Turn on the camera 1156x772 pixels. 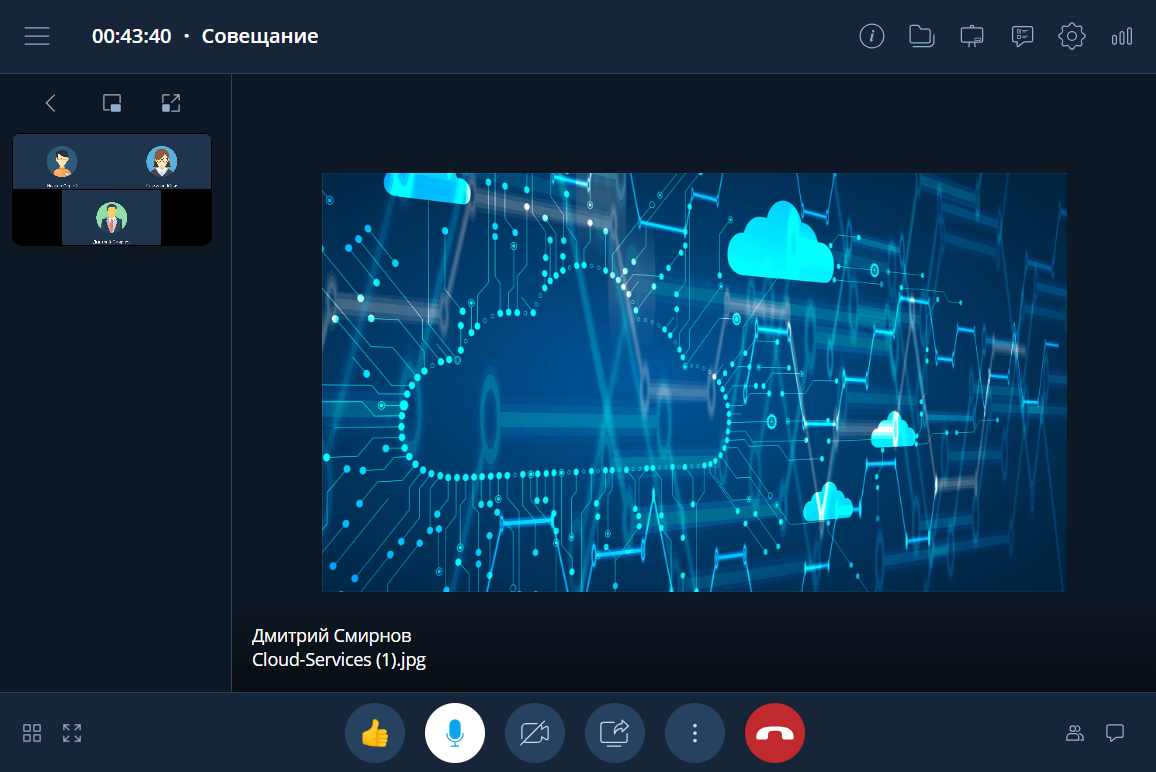click(535, 733)
